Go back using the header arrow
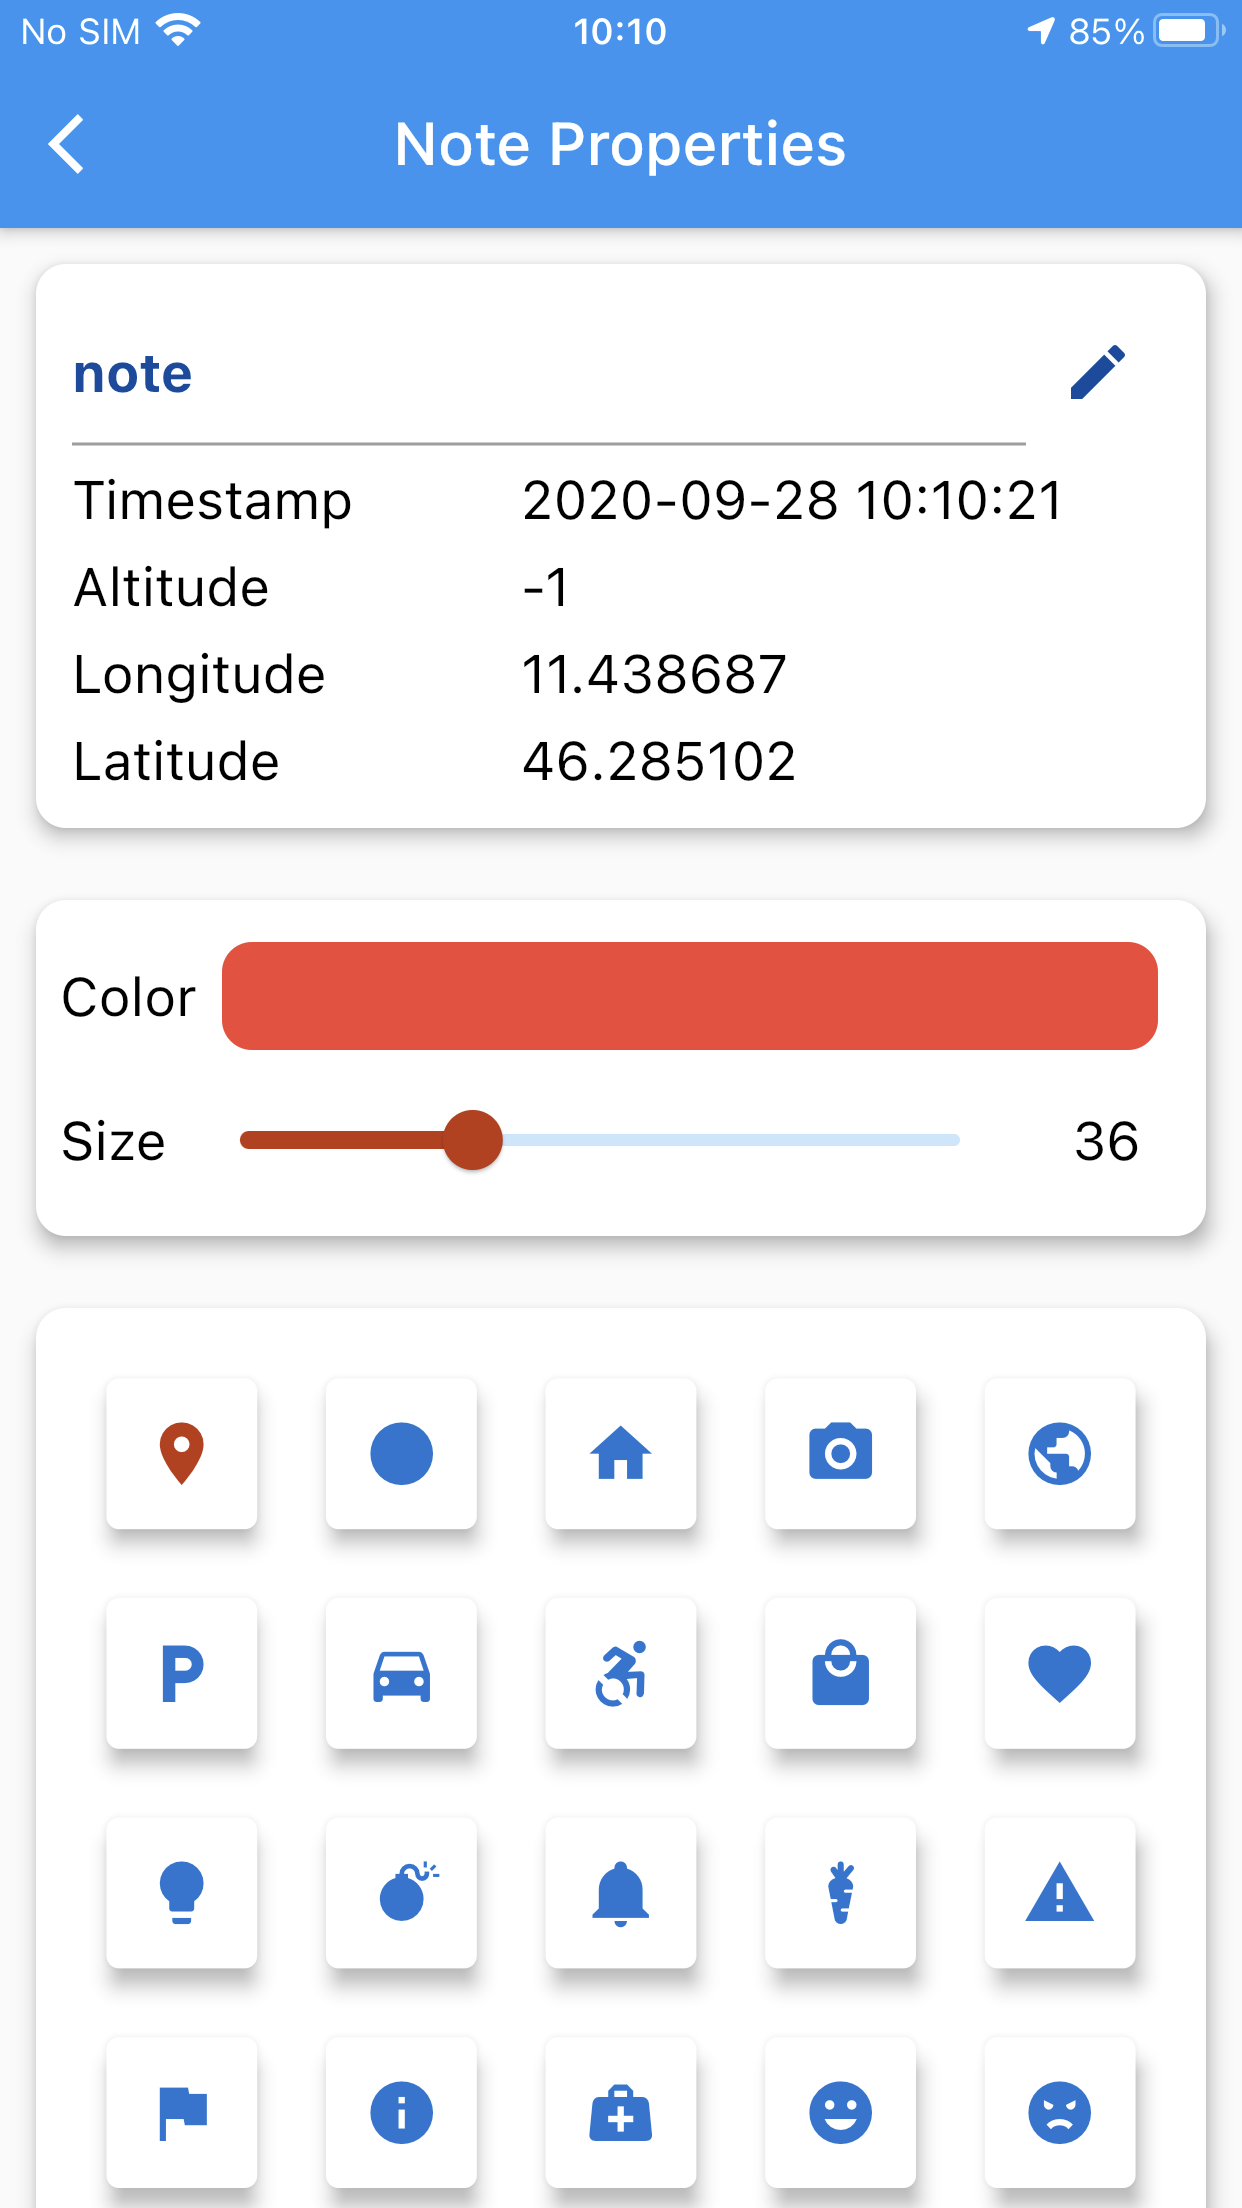 66,144
